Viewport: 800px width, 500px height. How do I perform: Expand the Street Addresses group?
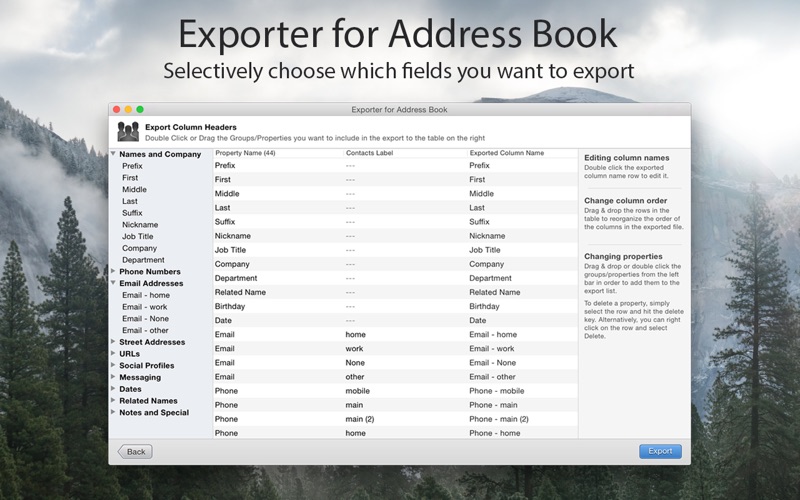coord(113,341)
